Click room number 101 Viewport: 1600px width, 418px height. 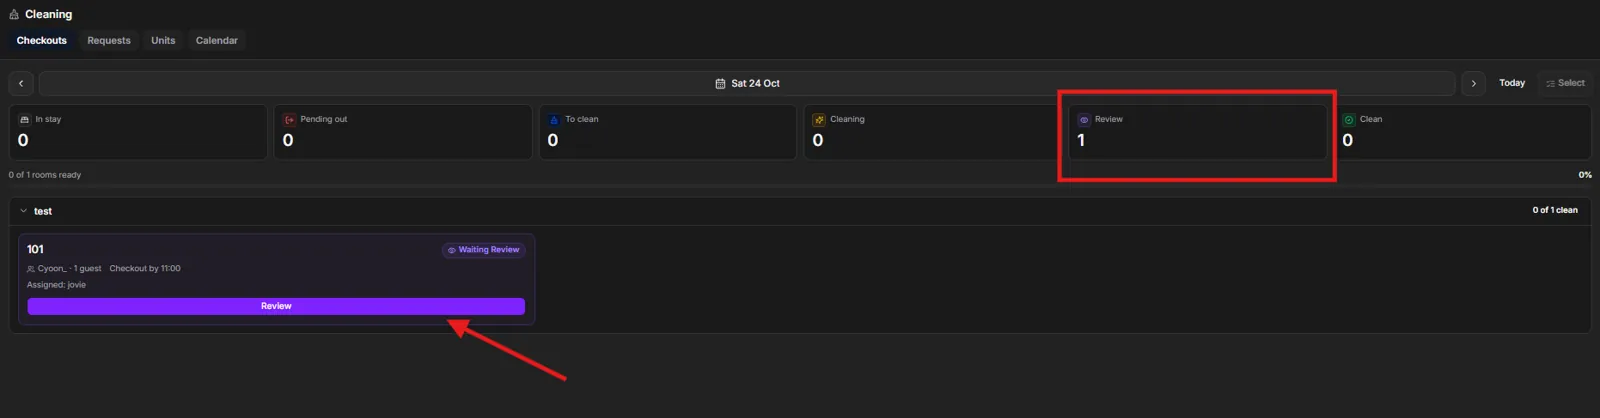[x=35, y=249]
